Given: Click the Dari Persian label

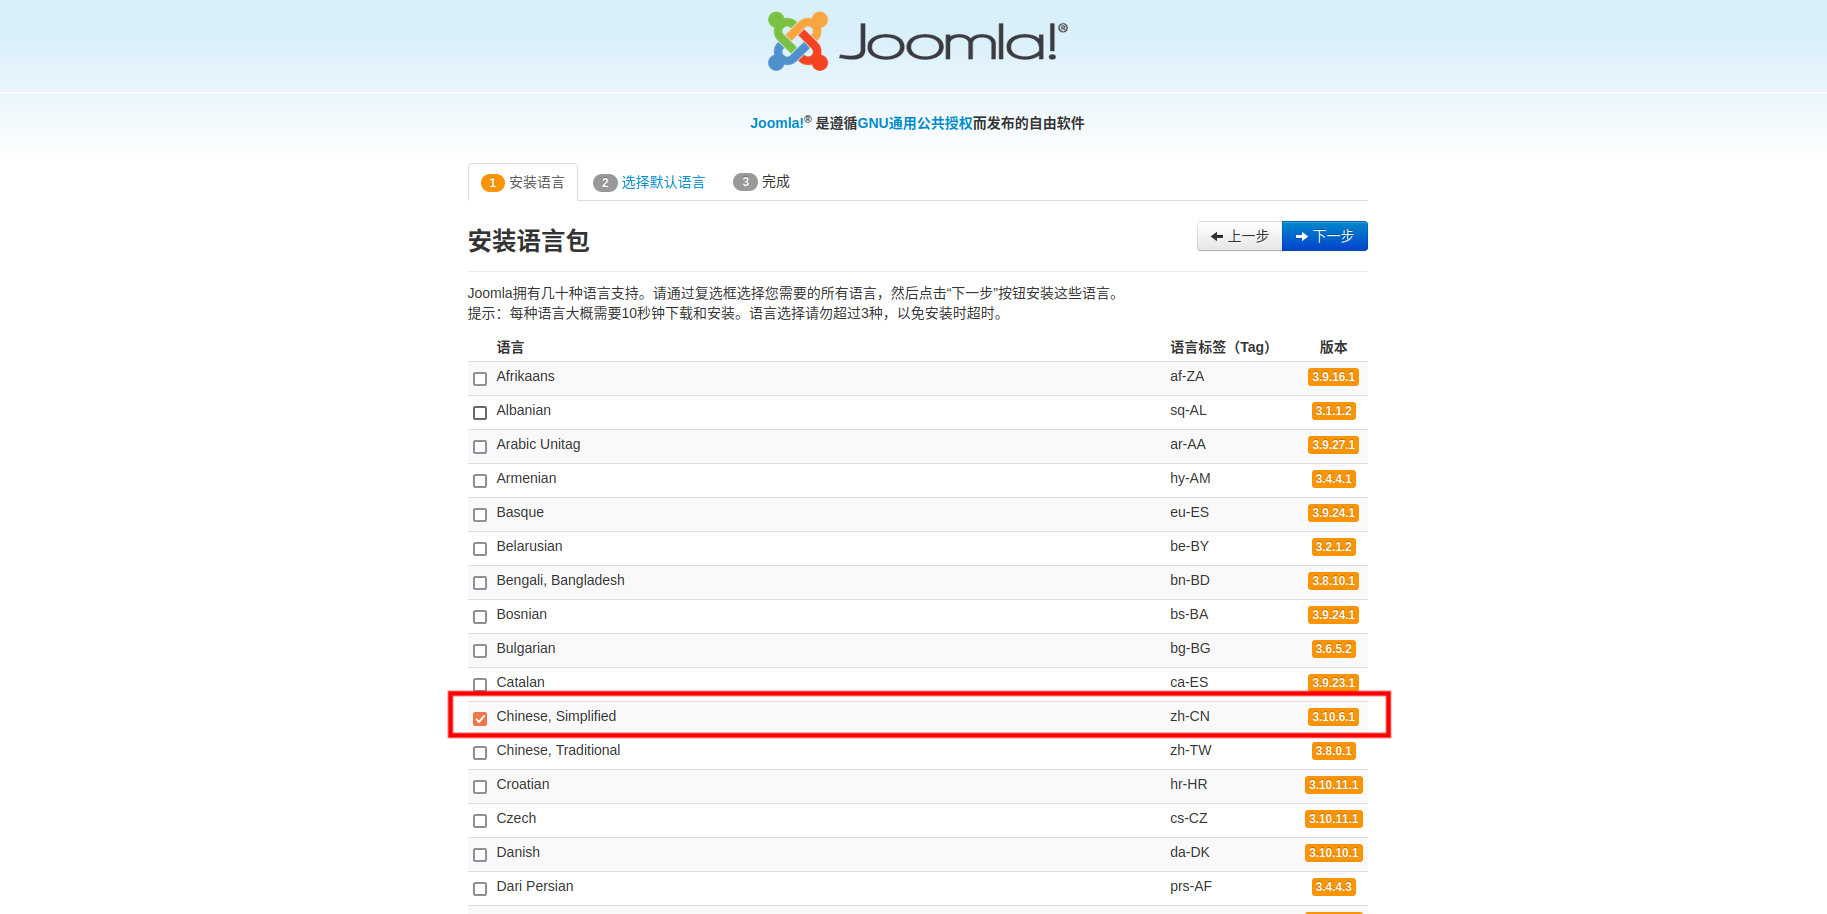Looking at the screenshot, I should 535,886.
